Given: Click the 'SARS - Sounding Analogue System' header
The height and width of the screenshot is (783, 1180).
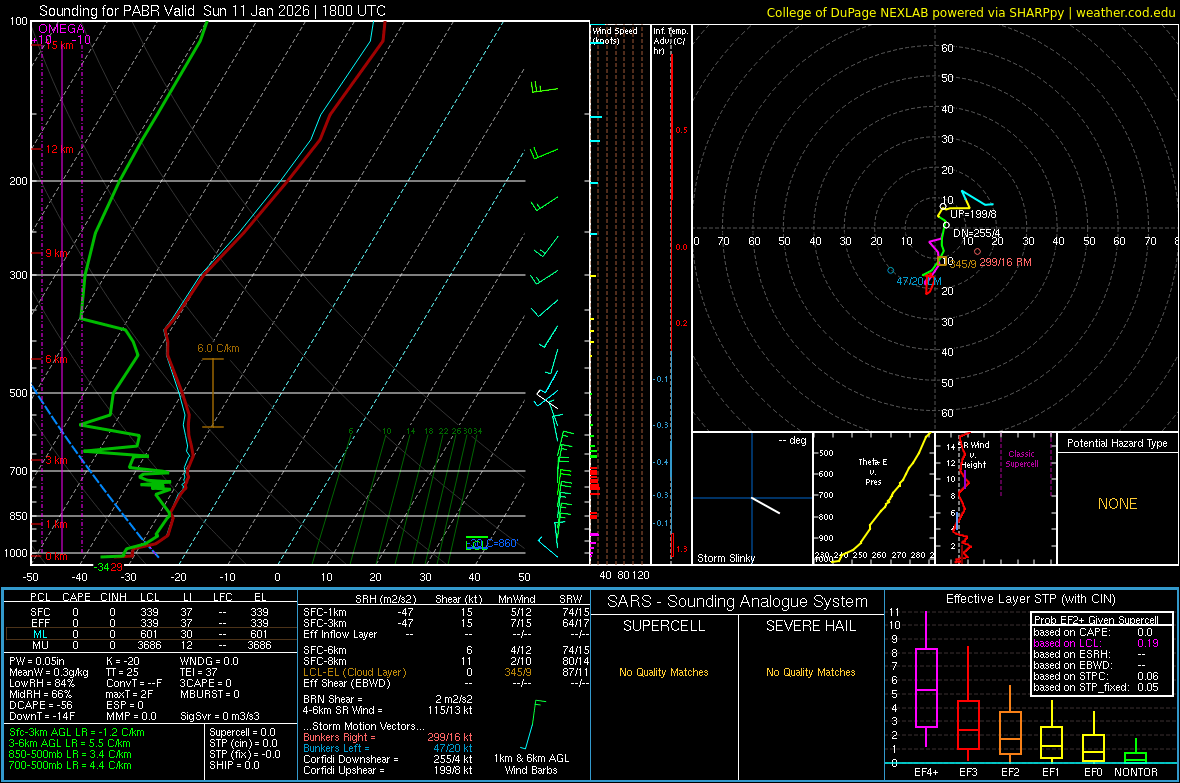Looking at the screenshot, I should coord(738,602).
